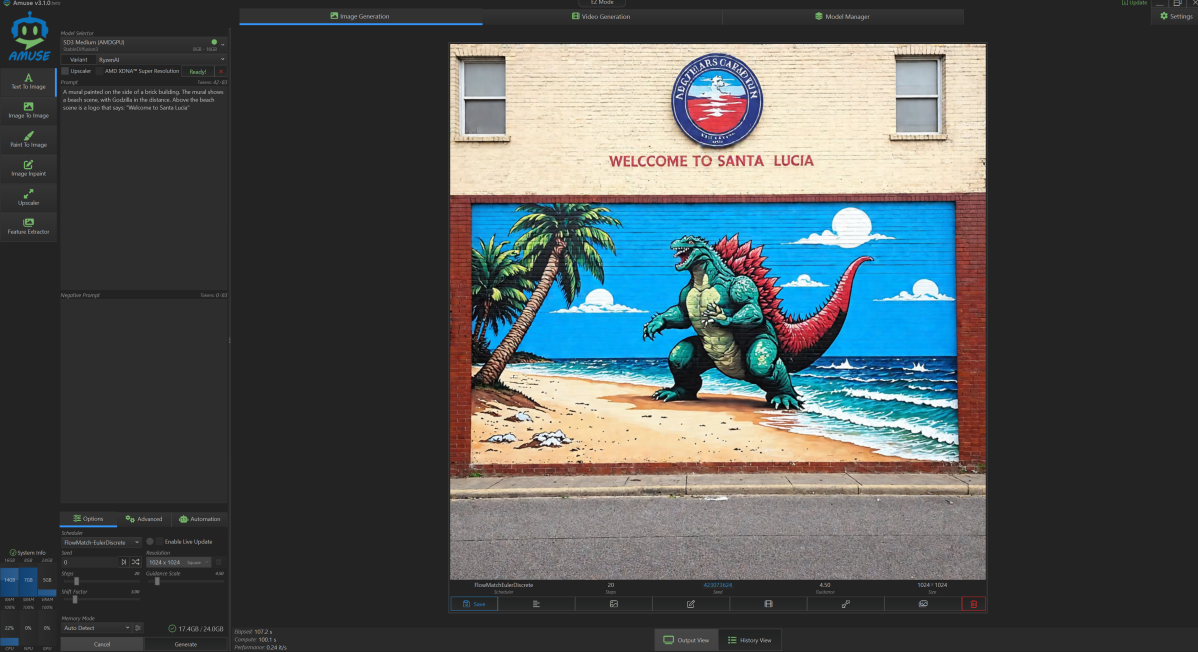The height and width of the screenshot is (652, 1198).
Task: Send the result to video with film icon
Action: click(768, 604)
